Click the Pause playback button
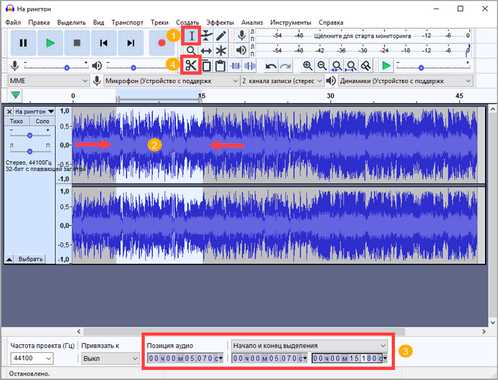Image resolution: width=498 pixels, height=380 pixels. (23, 43)
